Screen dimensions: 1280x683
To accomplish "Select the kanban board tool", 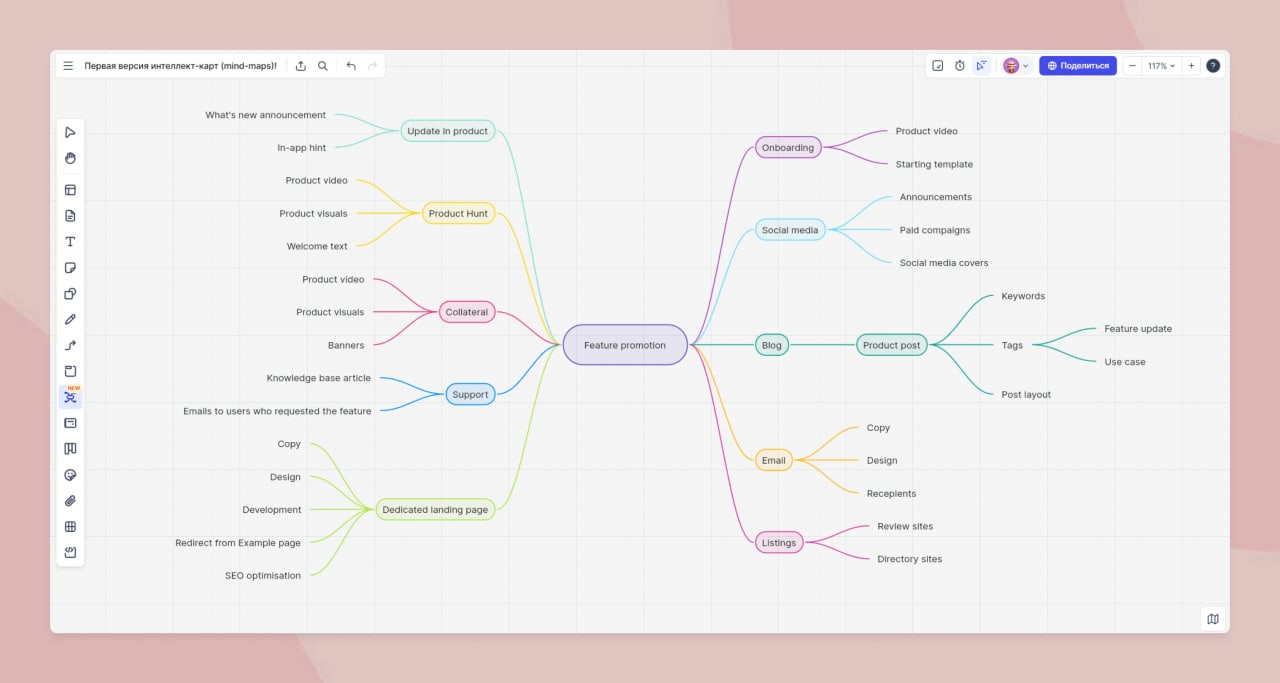I will click(70, 449).
